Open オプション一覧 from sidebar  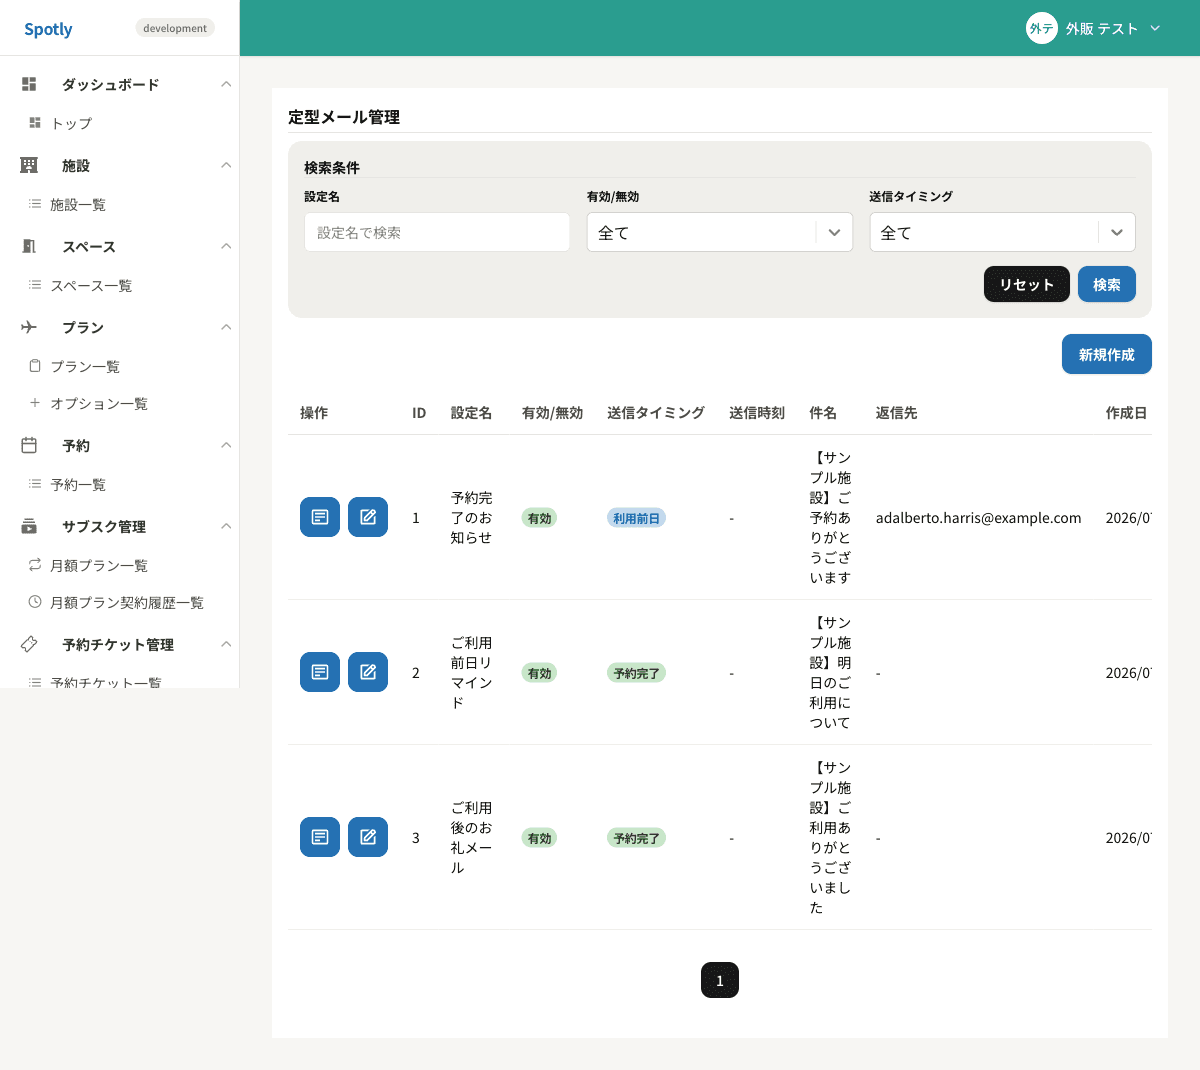tap(99, 403)
